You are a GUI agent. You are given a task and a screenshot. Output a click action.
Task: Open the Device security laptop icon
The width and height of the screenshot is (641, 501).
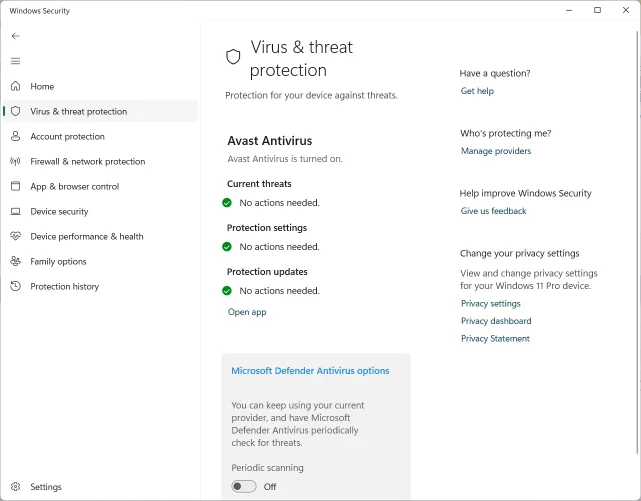point(16,211)
